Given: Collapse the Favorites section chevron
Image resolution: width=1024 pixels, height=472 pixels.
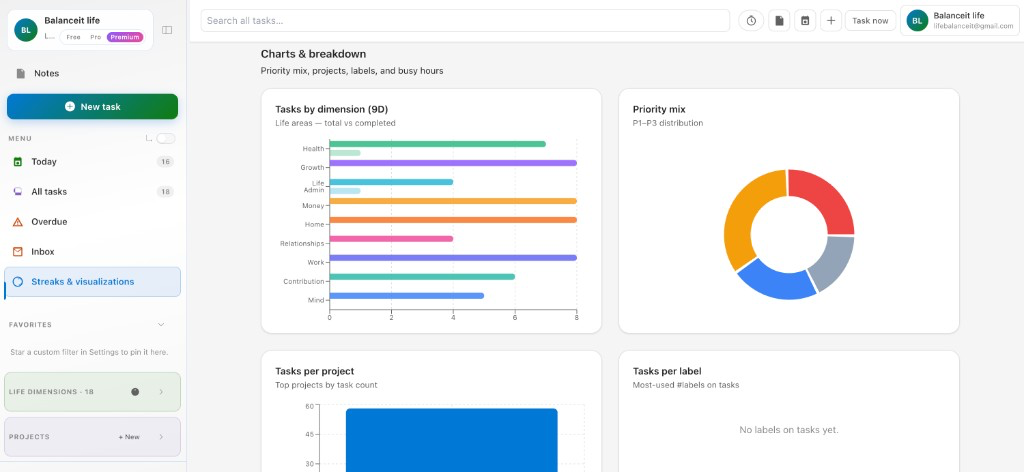Looking at the screenshot, I should [161, 324].
